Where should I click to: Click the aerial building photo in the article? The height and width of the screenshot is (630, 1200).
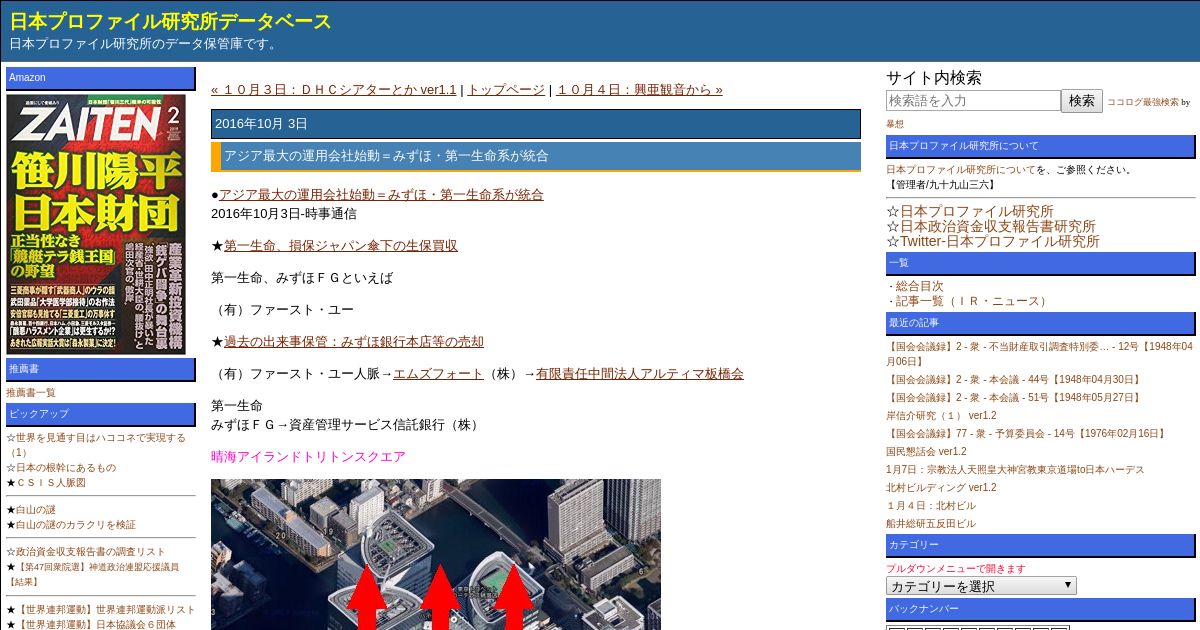click(436, 554)
